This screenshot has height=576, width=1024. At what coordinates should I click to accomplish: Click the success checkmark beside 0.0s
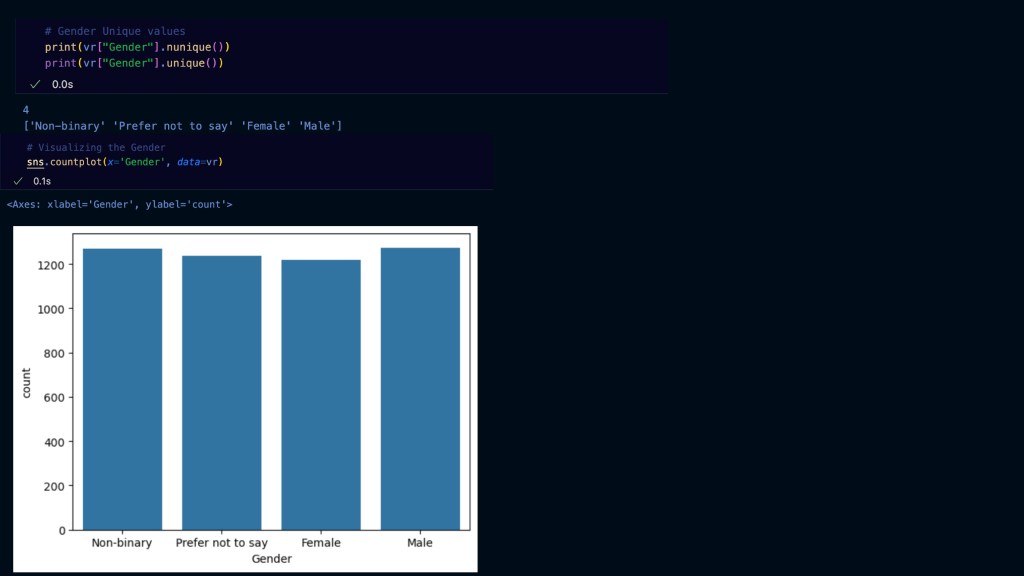tap(34, 85)
